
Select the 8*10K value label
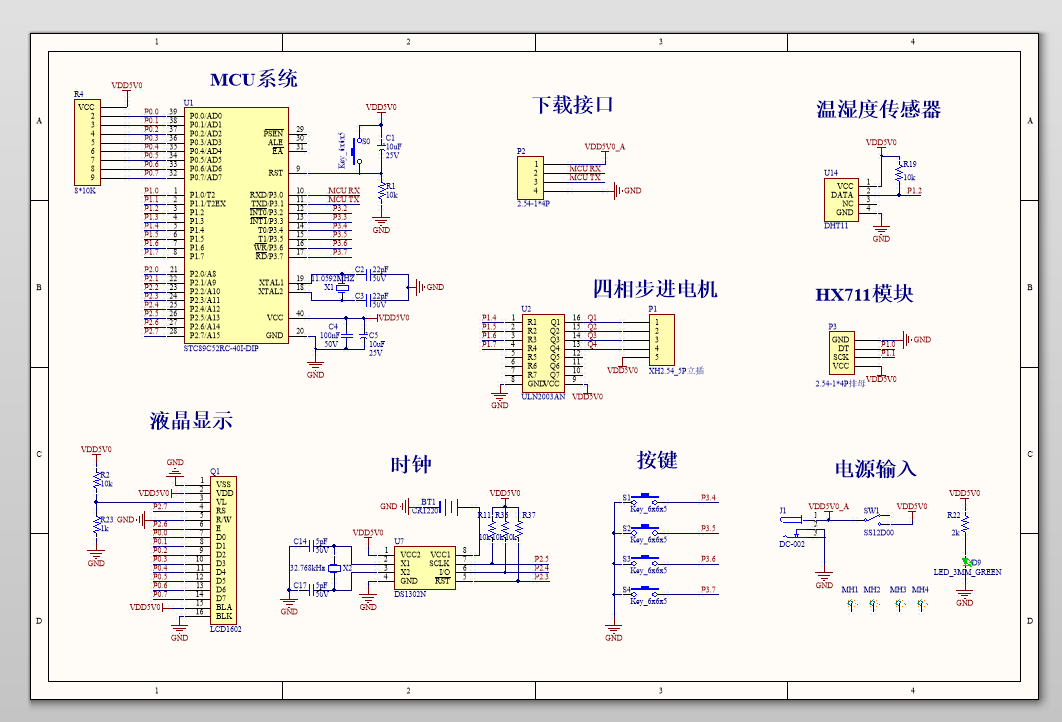[x=85, y=191]
